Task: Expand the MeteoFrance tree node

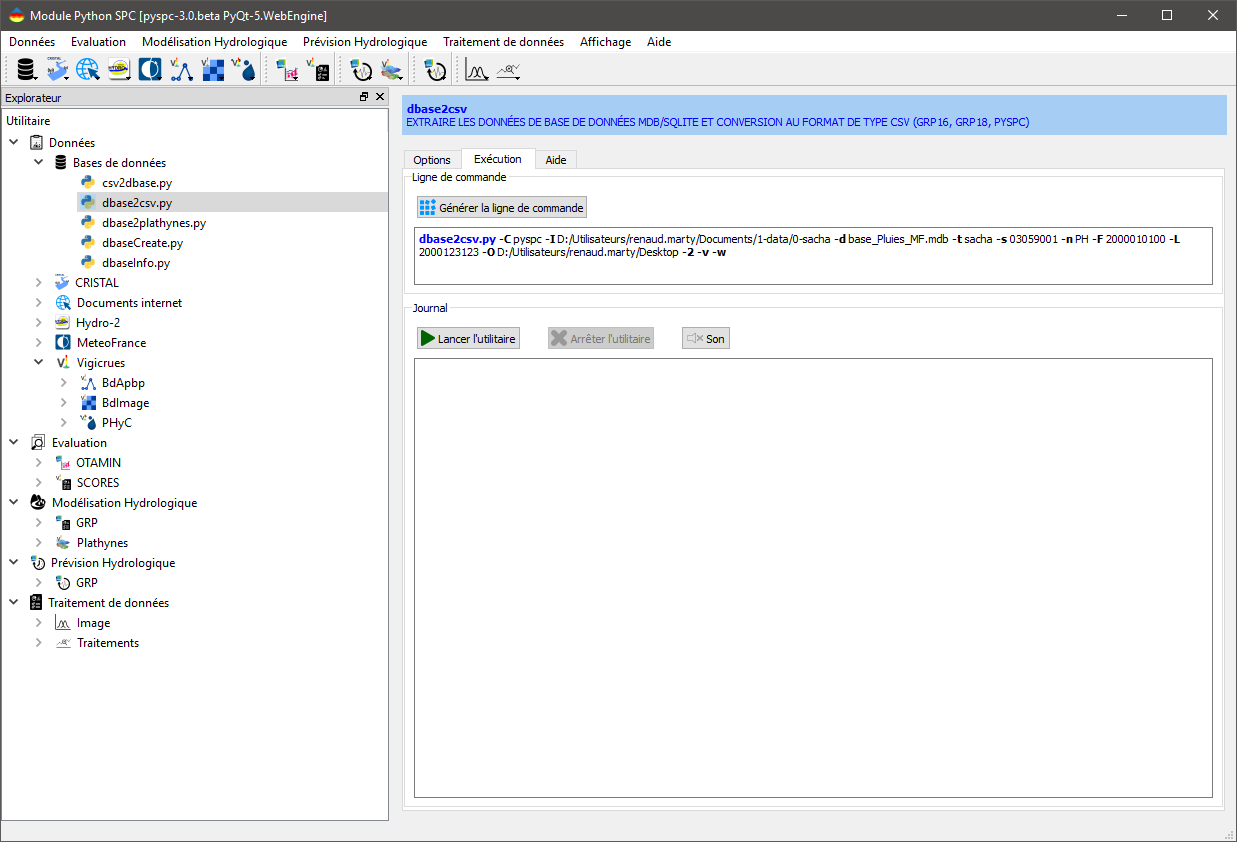Action: pyautogui.click(x=39, y=343)
